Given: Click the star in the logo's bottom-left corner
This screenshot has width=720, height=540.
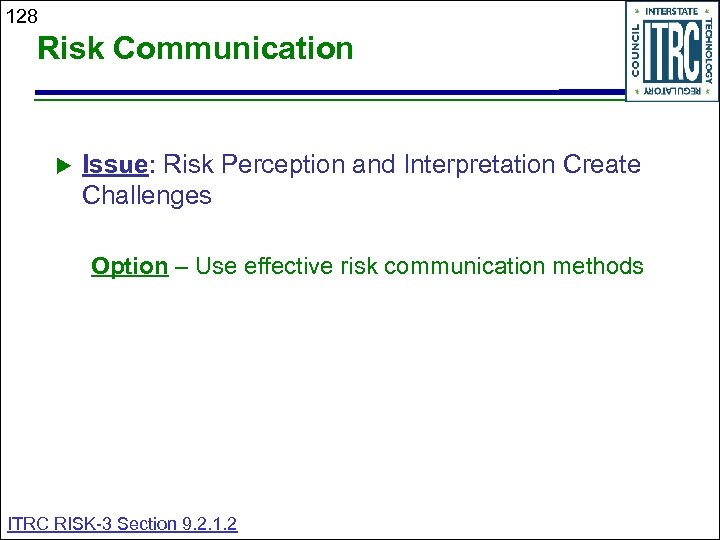Looking at the screenshot, I should pos(636,91).
